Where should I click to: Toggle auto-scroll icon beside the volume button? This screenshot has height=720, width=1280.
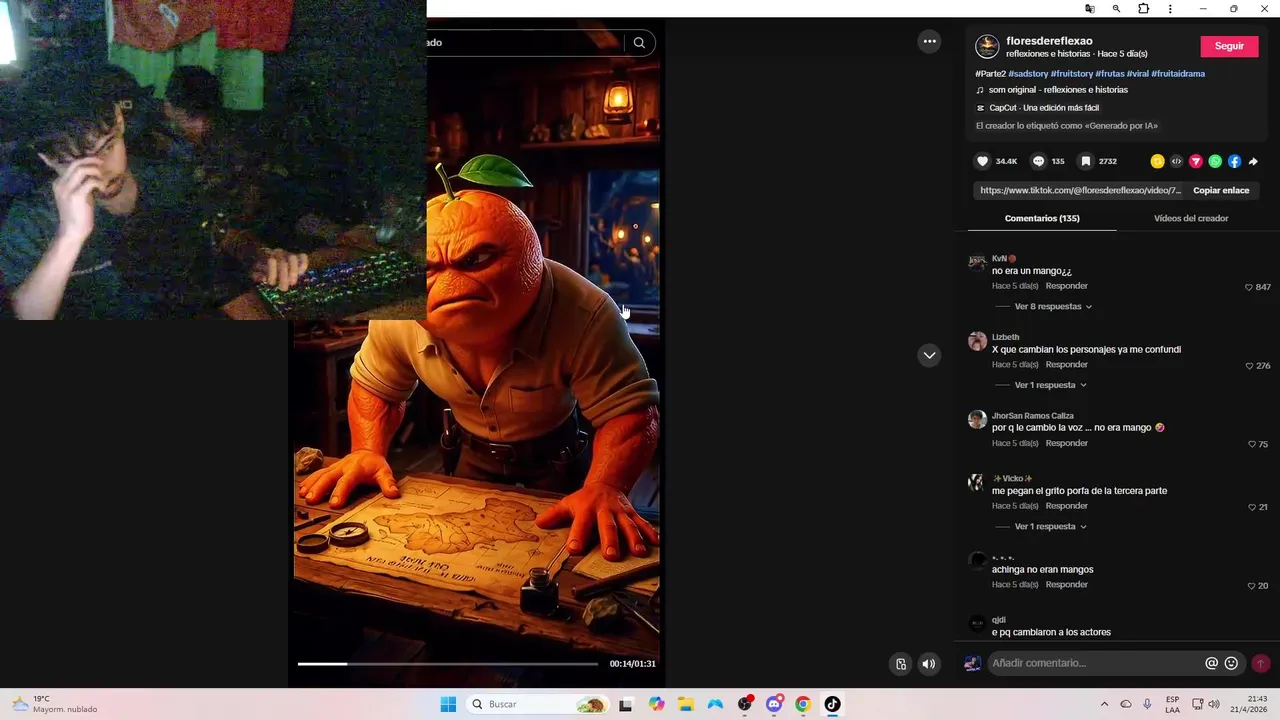(901, 664)
